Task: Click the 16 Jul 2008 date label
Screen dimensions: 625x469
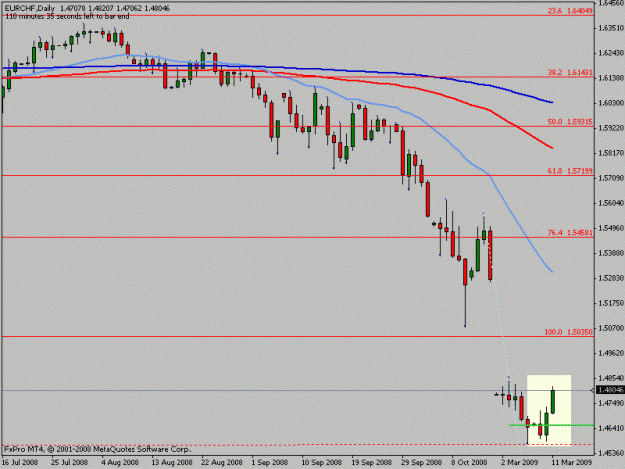Action: [x=20, y=463]
